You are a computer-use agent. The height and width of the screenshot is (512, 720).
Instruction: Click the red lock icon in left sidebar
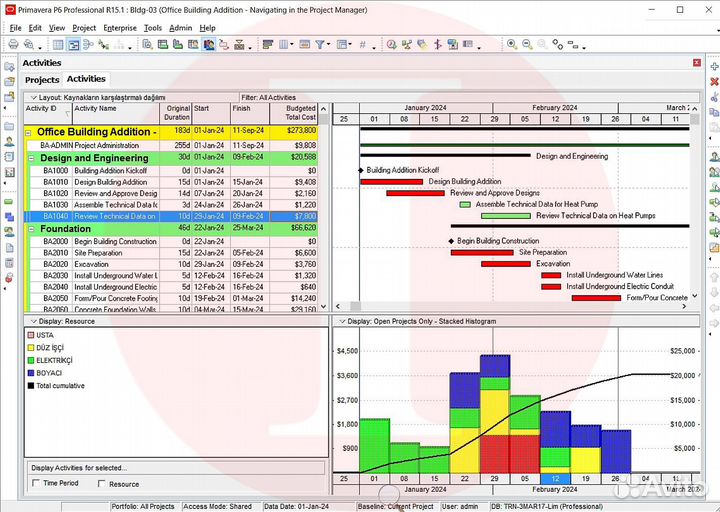(9, 278)
